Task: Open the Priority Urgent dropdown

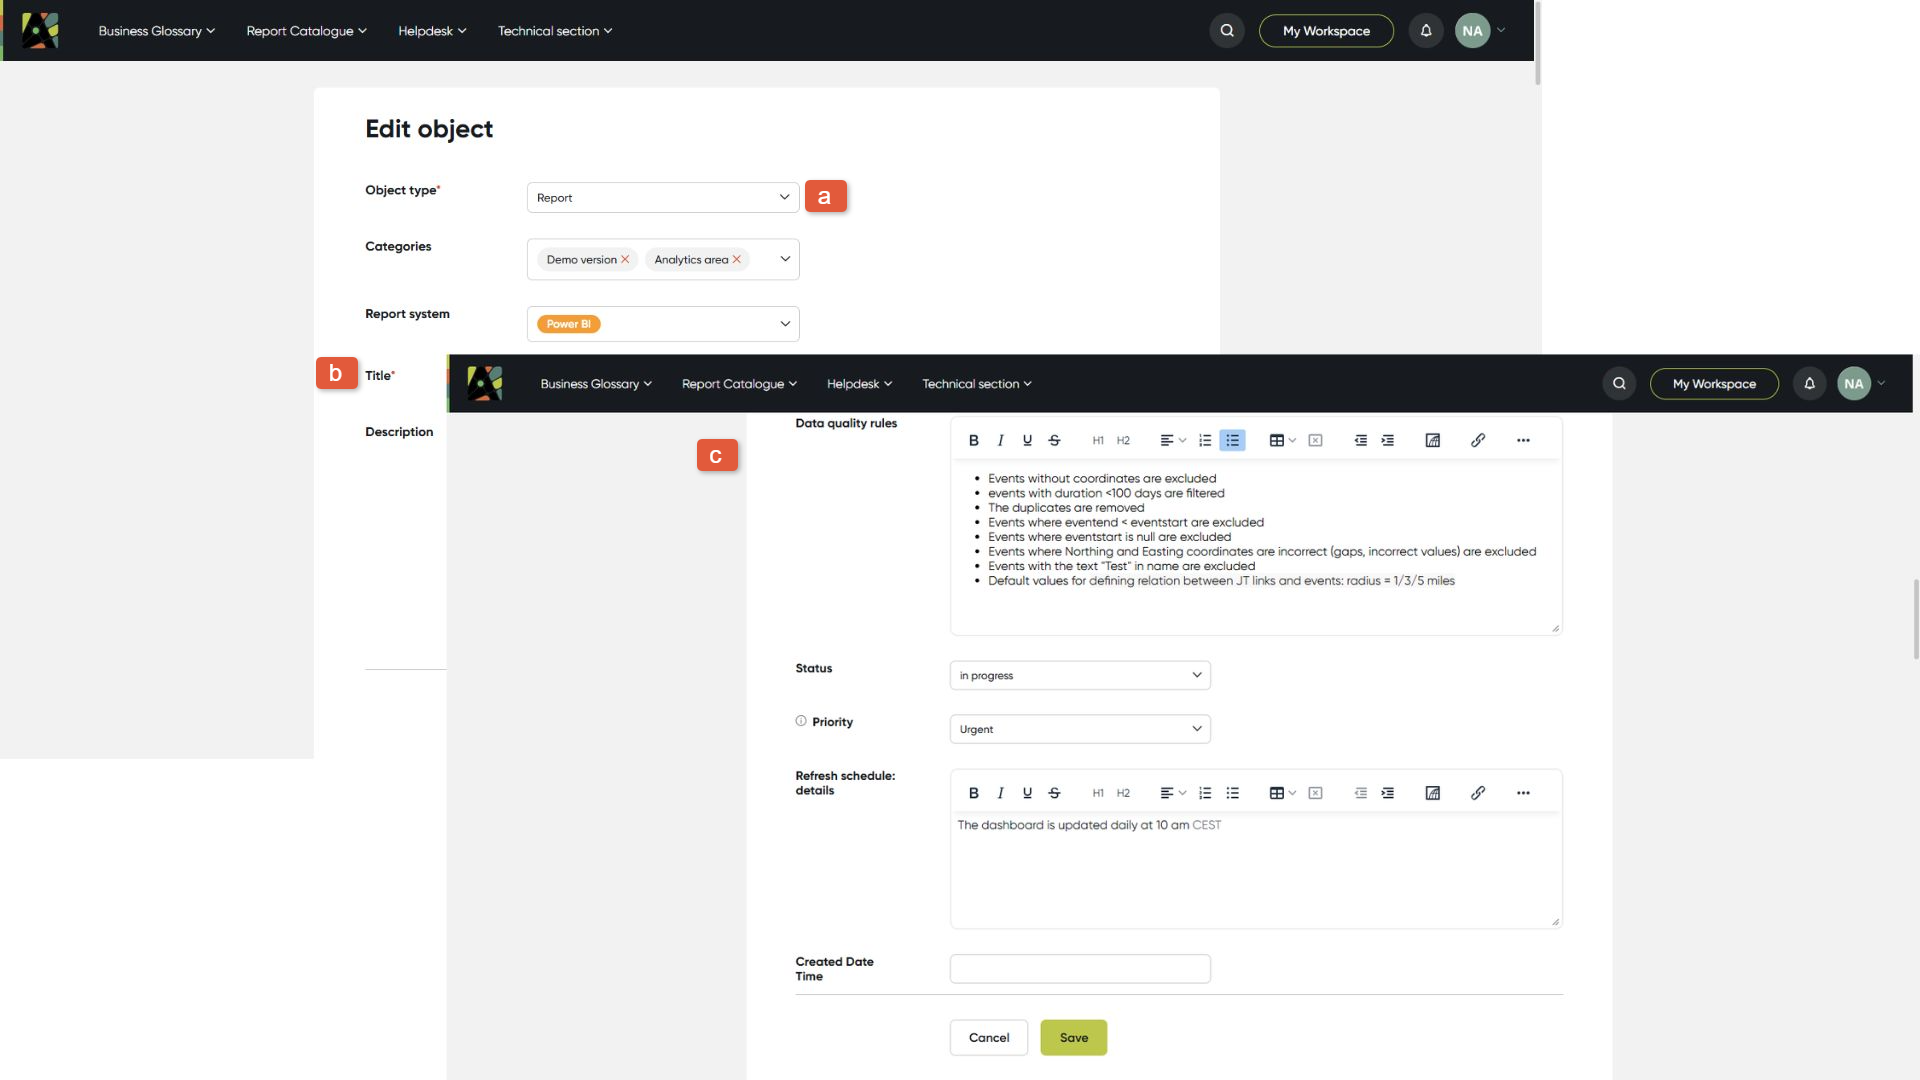Action: point(1080,729)
